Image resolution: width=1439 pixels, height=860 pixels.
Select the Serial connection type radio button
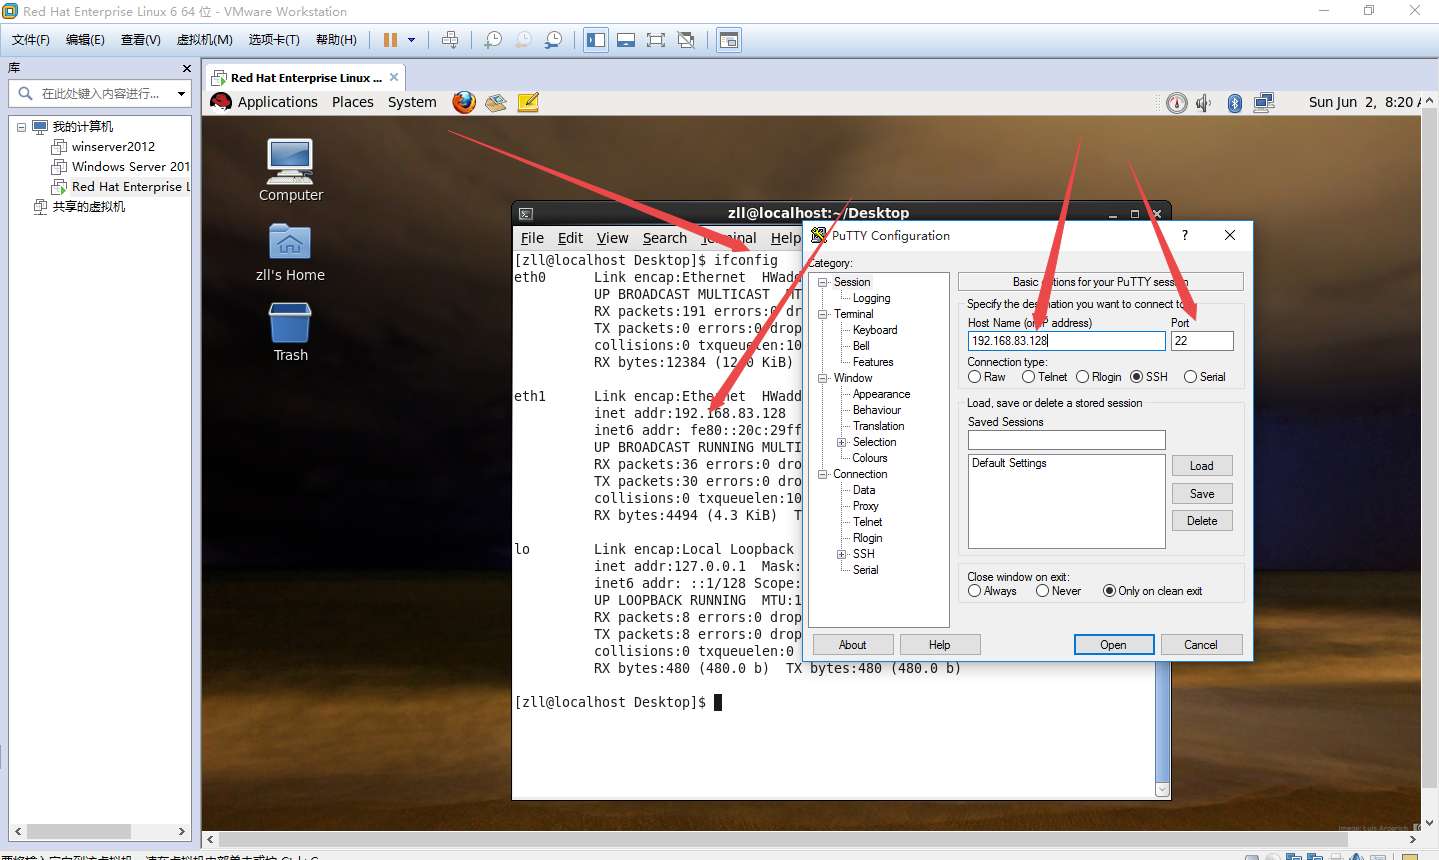tap(1190, 377)
